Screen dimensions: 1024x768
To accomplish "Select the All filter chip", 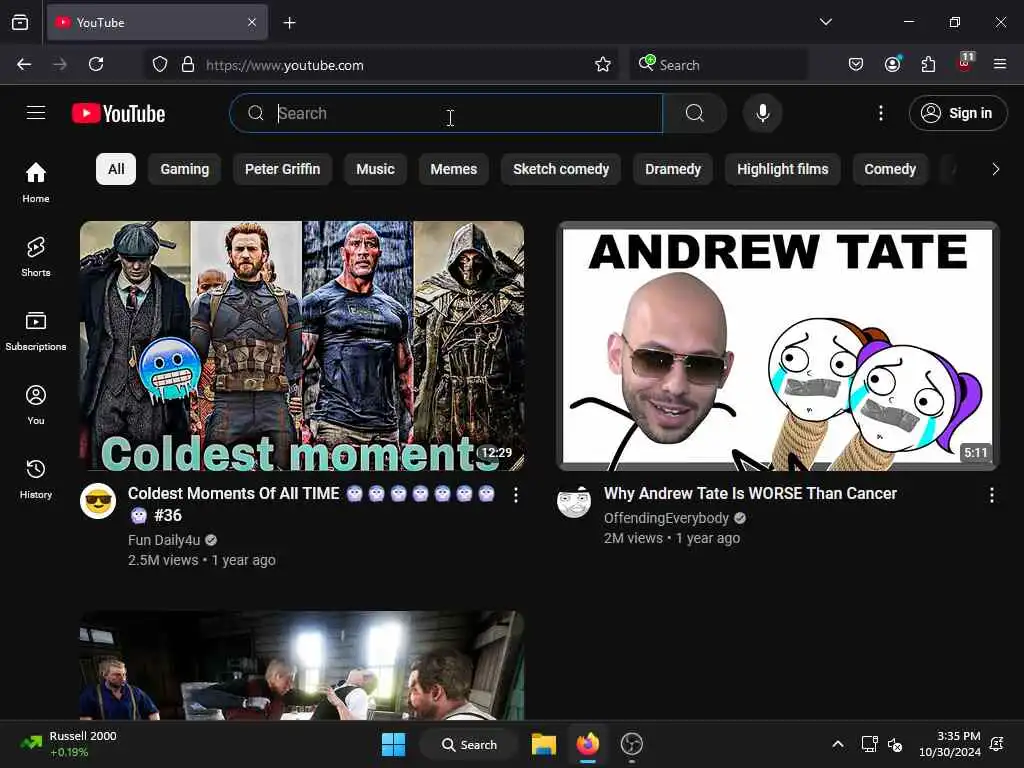I will (x=116, y=169).
